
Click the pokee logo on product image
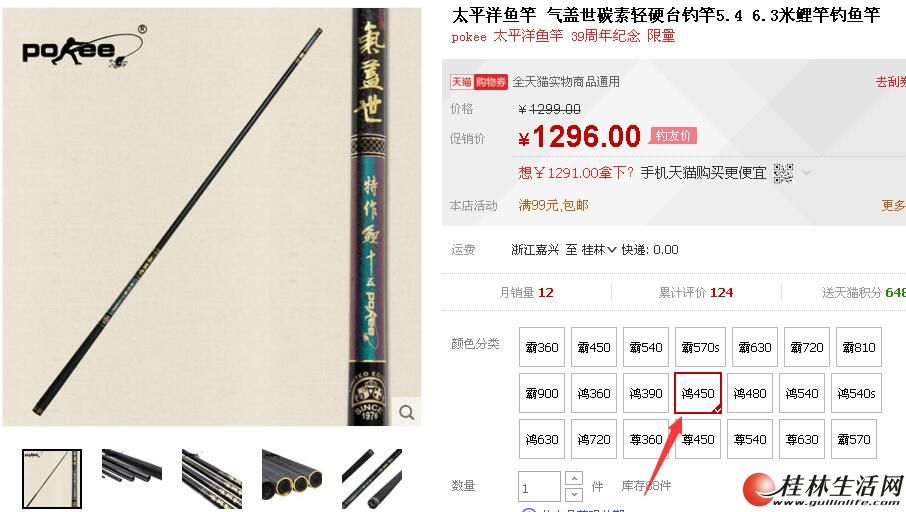[83, 49]
